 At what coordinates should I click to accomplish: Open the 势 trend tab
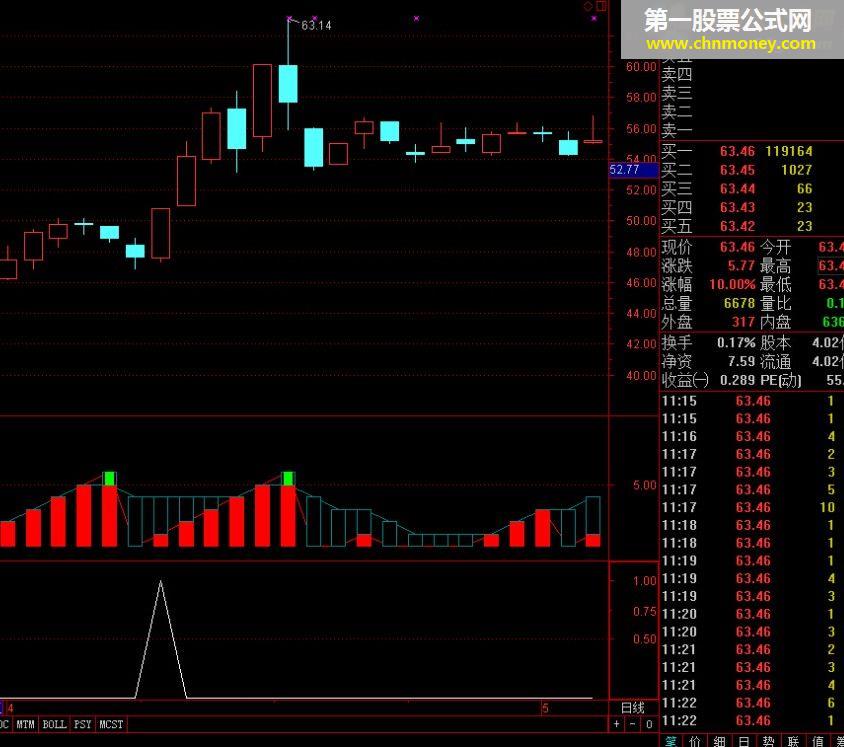click(x=769, y=741)
